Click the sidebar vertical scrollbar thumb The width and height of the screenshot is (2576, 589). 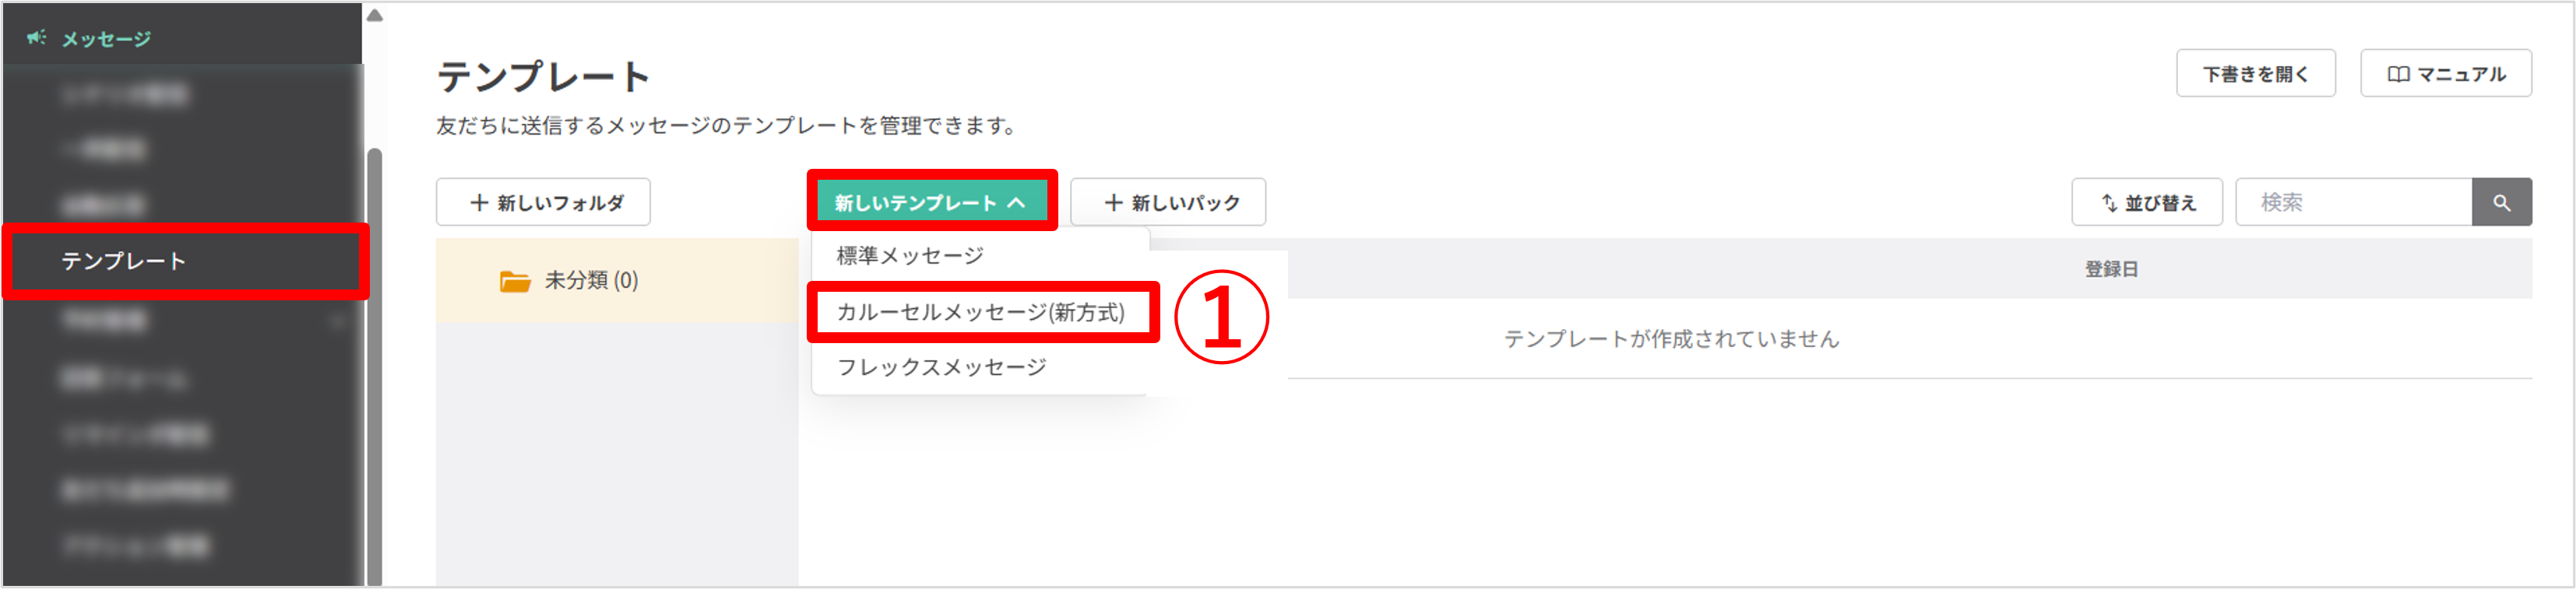[x=374, y=360]
